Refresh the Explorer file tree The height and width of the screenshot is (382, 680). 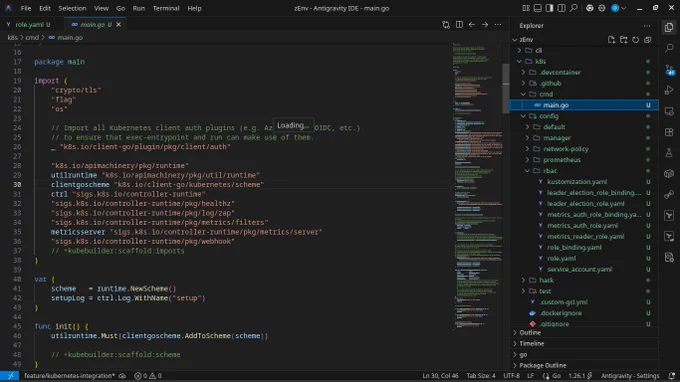(635, 39)
